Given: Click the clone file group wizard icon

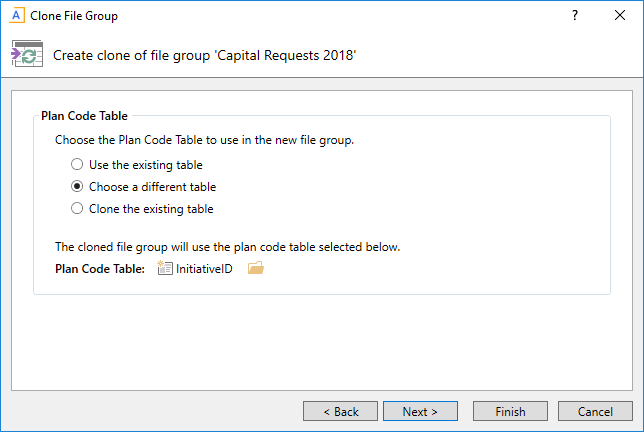Looking at the screenshot, I should coord(25,55).
